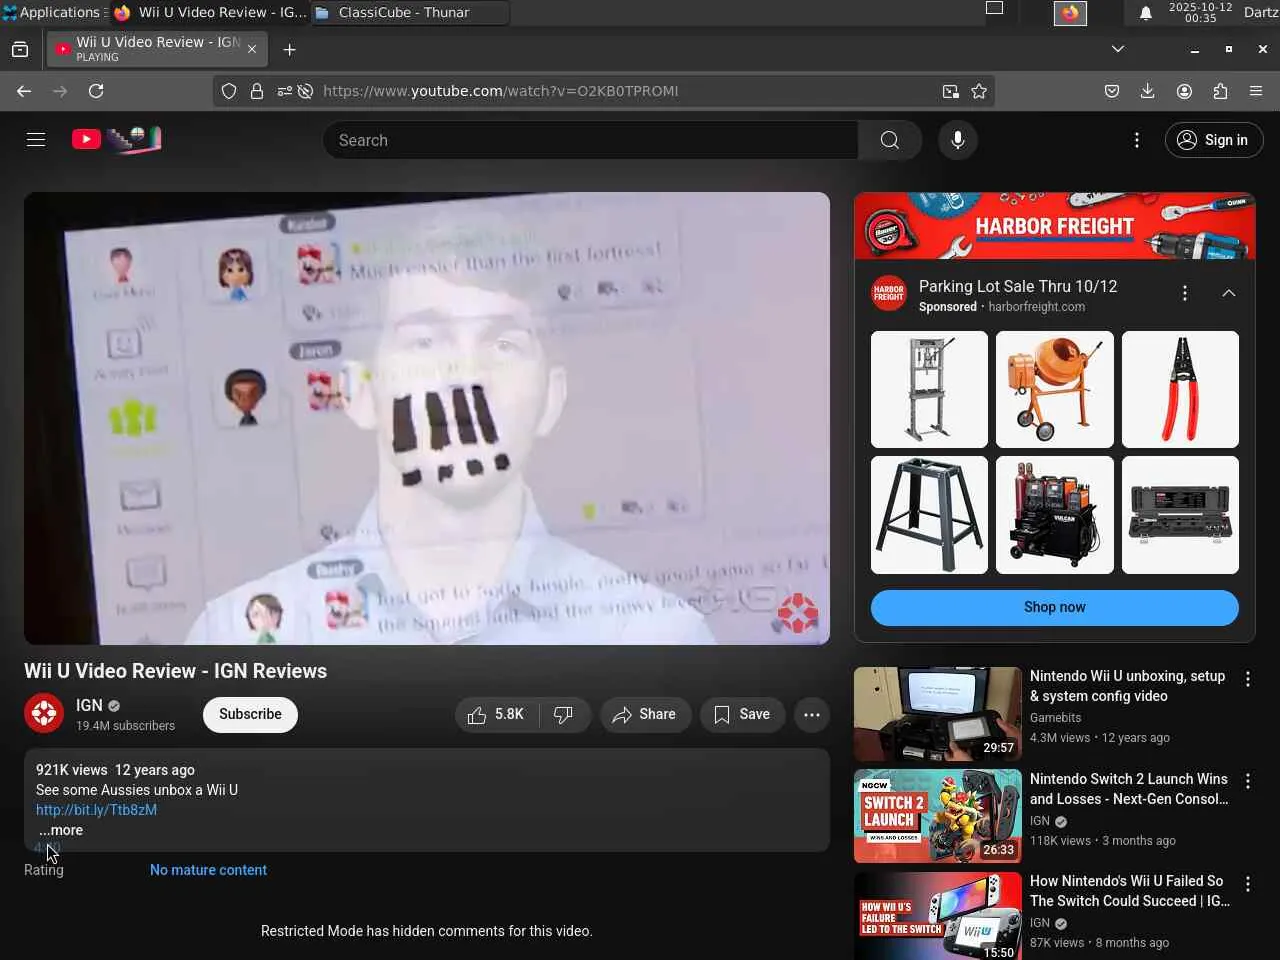The width and height of the screenshot is (1280, 960).
Task: Click the Harbor Freight banner image
Action: (x=1055, y=226)
